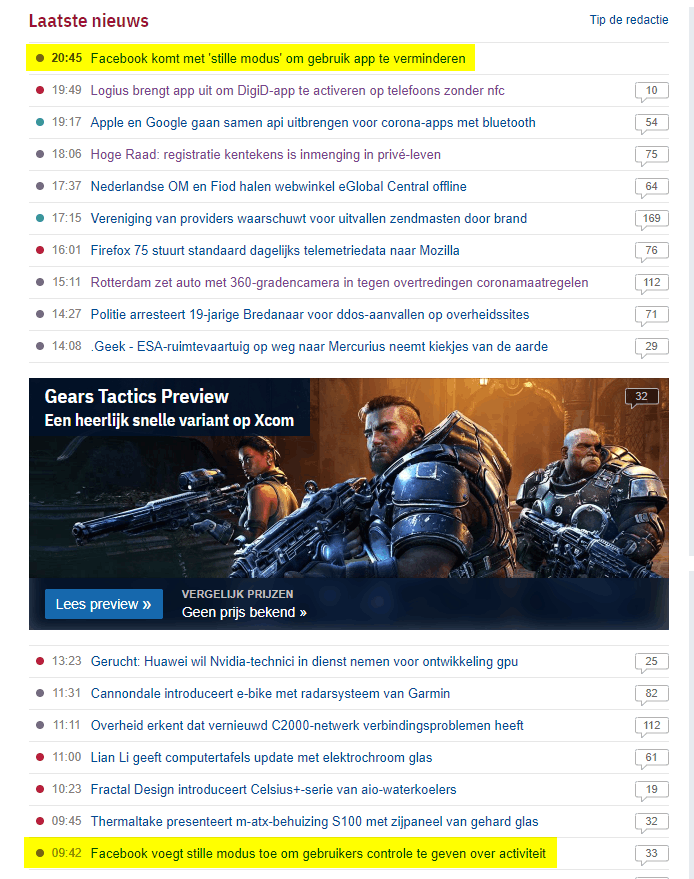Open Cannondale e-bike radarsysteem article
Viewport: 694px width, 879px height.
[271, 693]
